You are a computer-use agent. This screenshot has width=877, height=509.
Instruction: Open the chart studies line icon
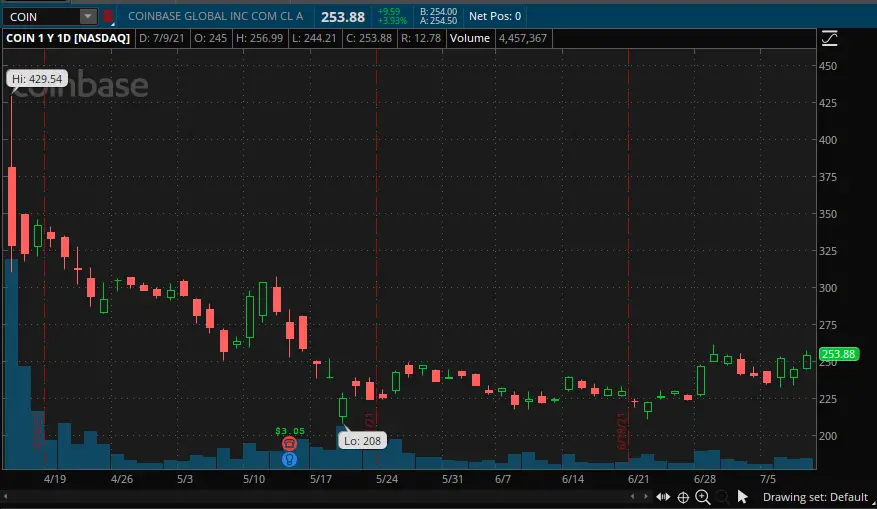[x=829, y=38]
